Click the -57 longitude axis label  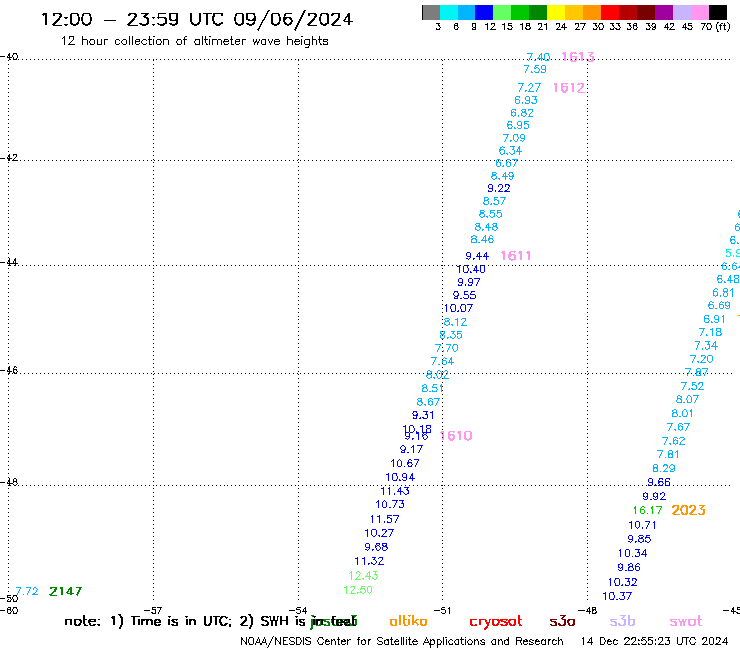tap(153, 611)
